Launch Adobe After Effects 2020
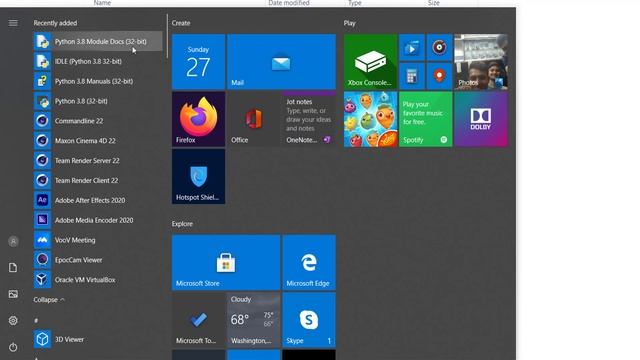Viewport: 640px width, 360px height. coord(98,200)
